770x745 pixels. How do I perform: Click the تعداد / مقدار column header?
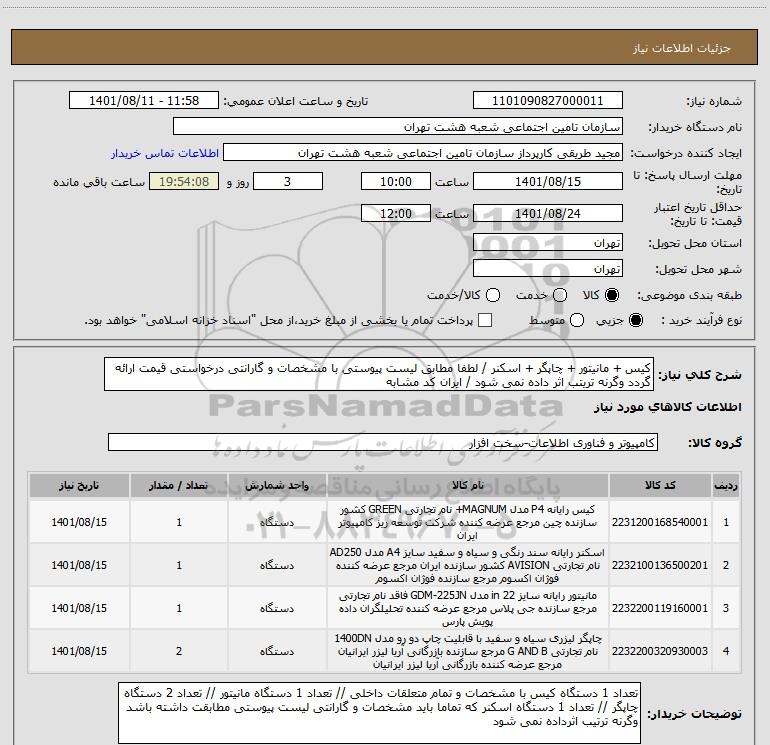pyautogui.click(x=179, y=486)
